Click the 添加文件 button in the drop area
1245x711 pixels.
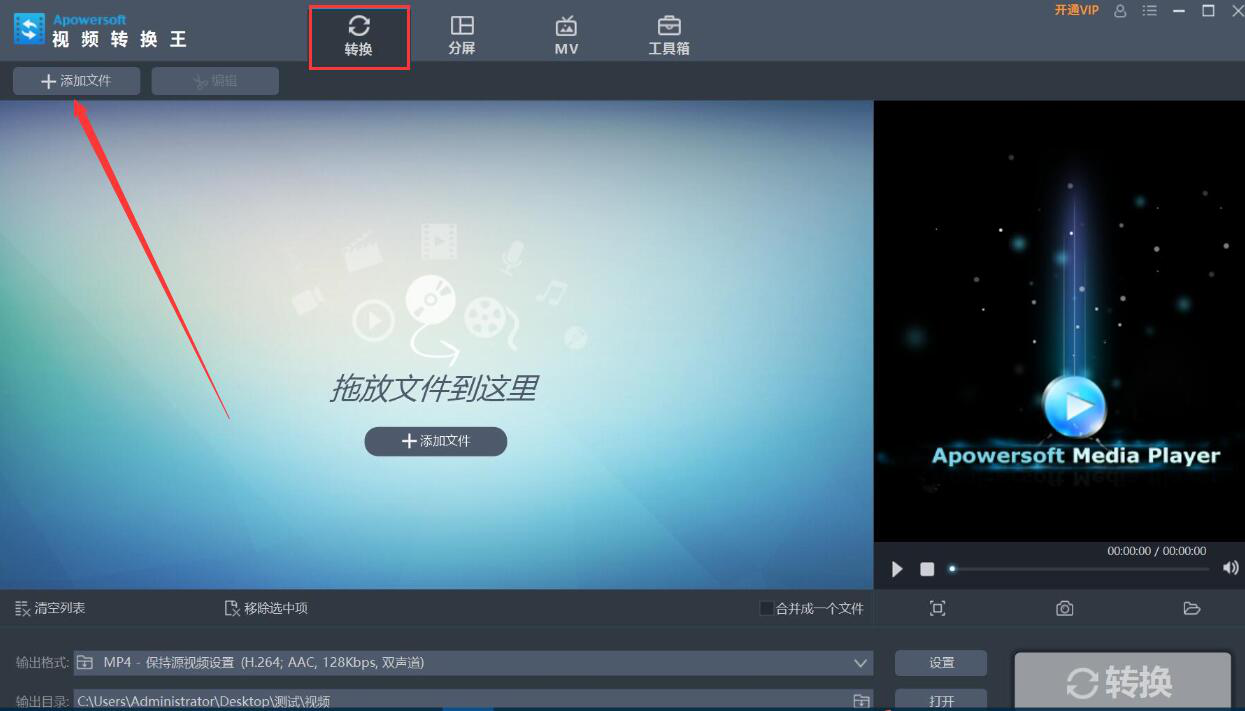coord(436,441)
